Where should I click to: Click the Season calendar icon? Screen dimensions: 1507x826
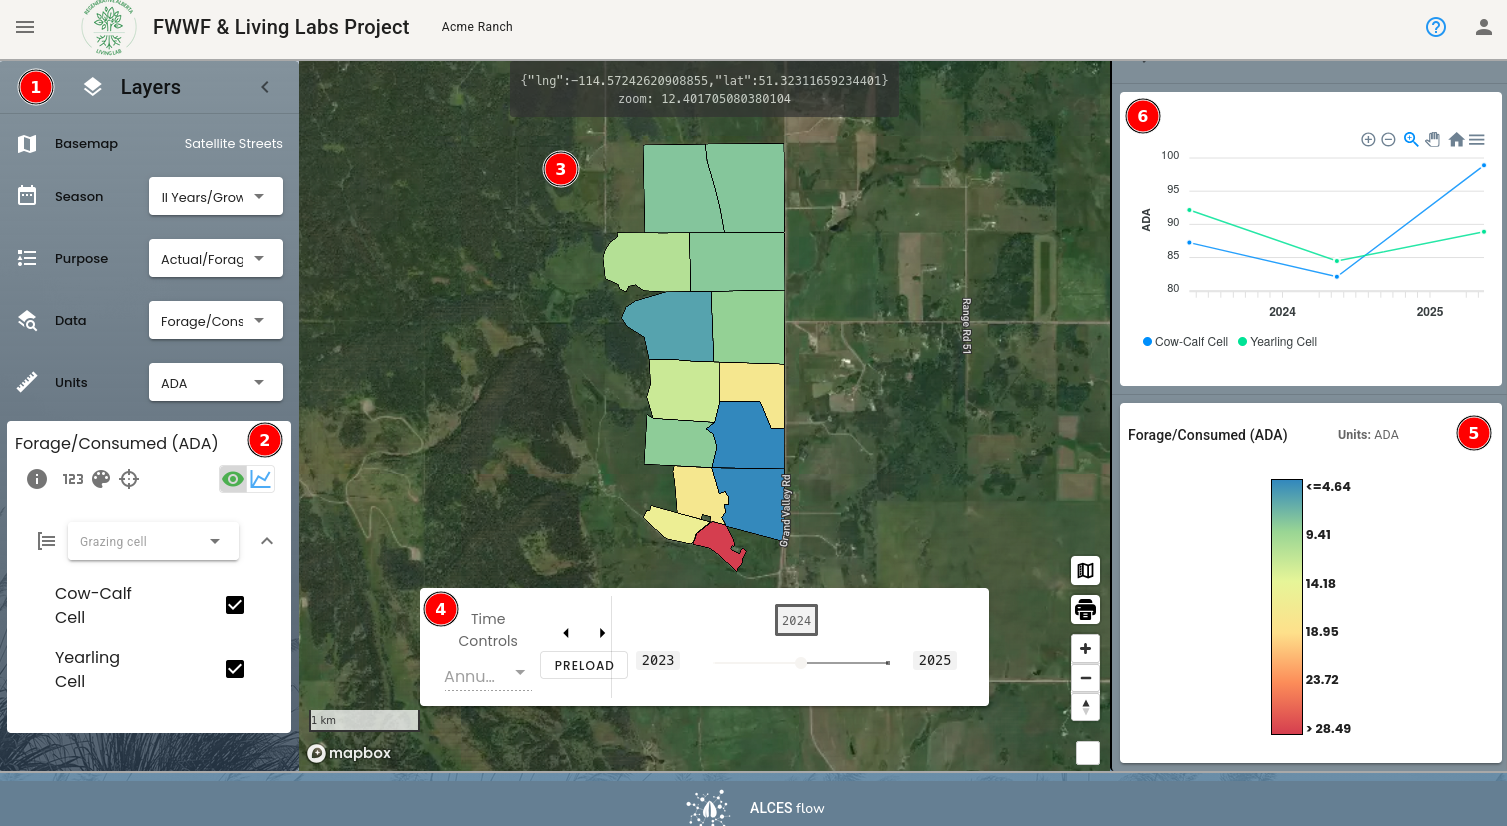coord(27,196)
